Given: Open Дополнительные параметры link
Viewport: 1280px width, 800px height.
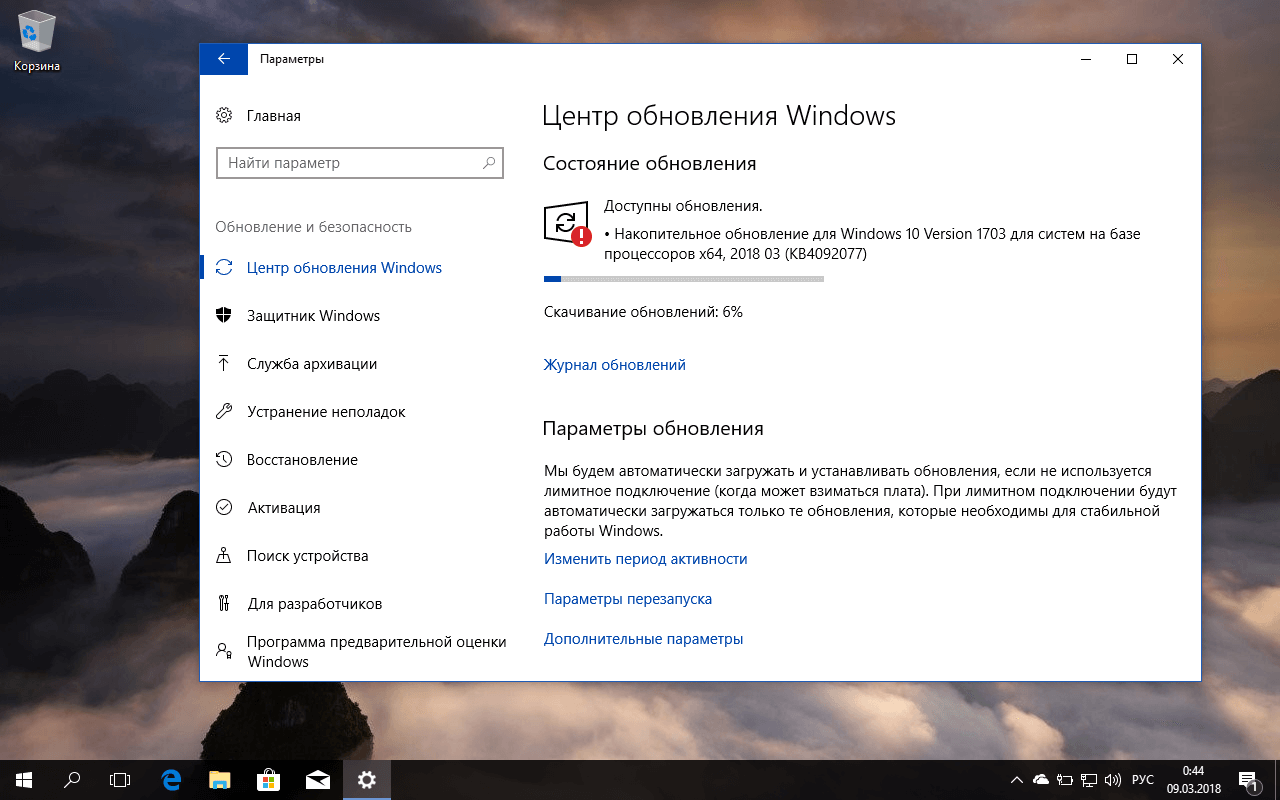Looking at the screenshot, I should coord(642,638).
